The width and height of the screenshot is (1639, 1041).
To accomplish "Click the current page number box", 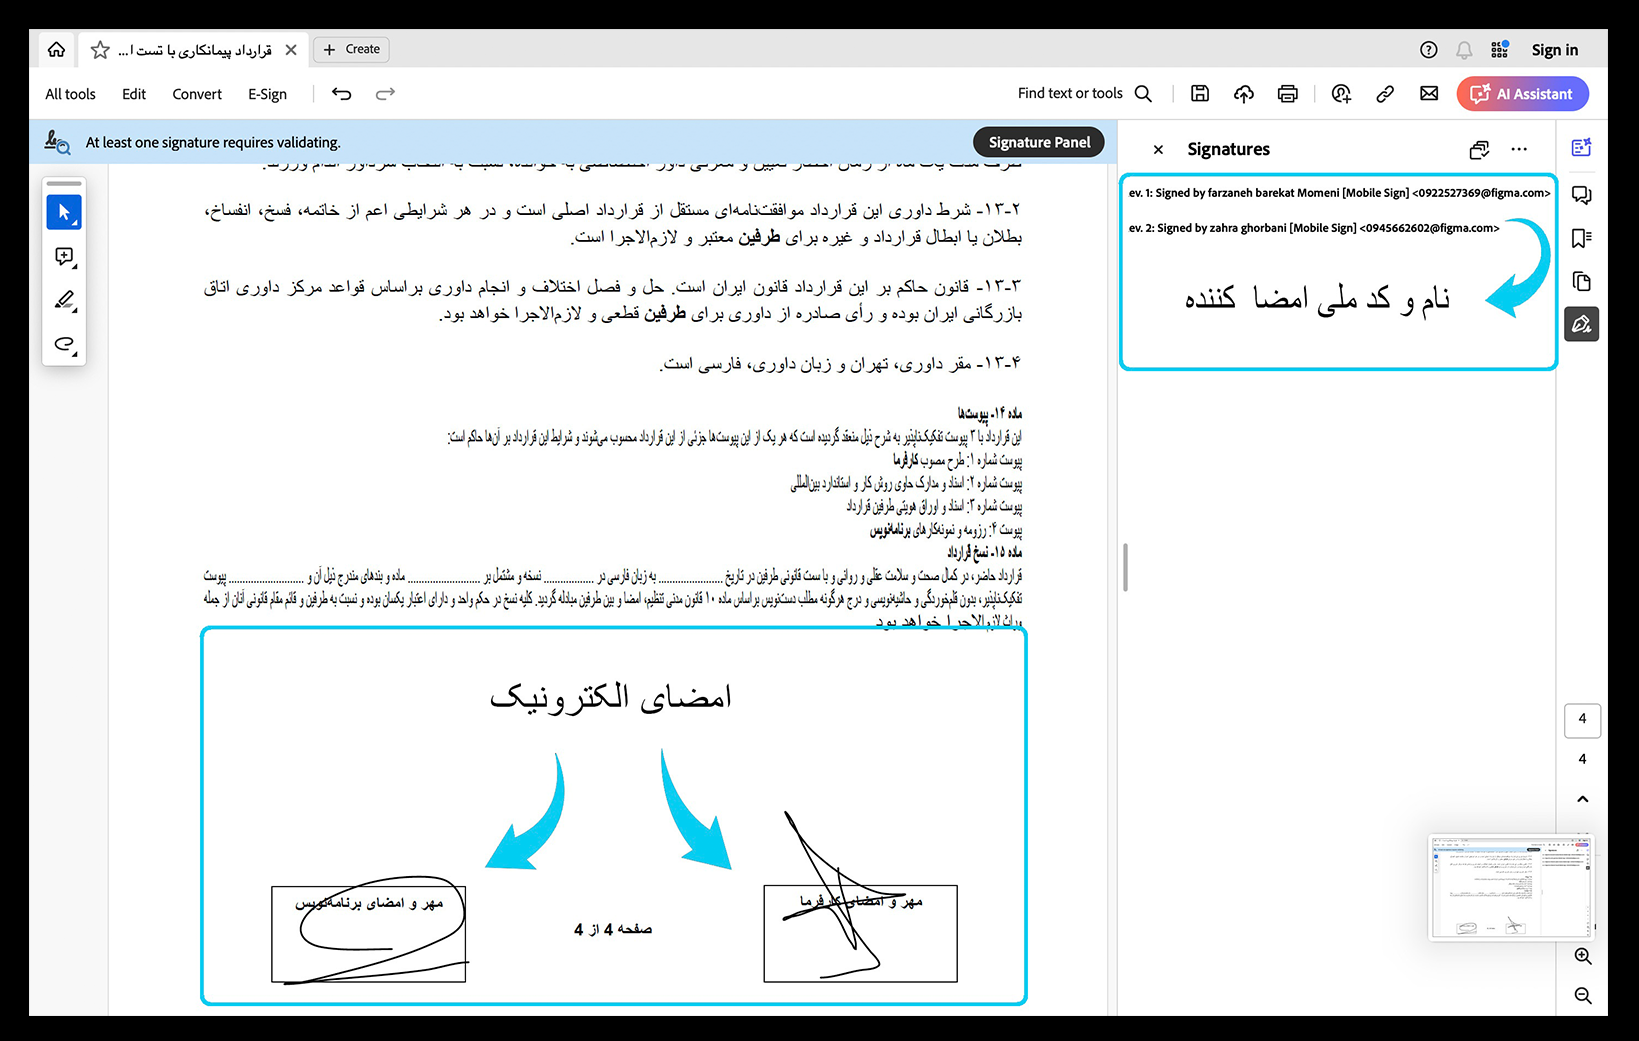I will click(1582, 719).
